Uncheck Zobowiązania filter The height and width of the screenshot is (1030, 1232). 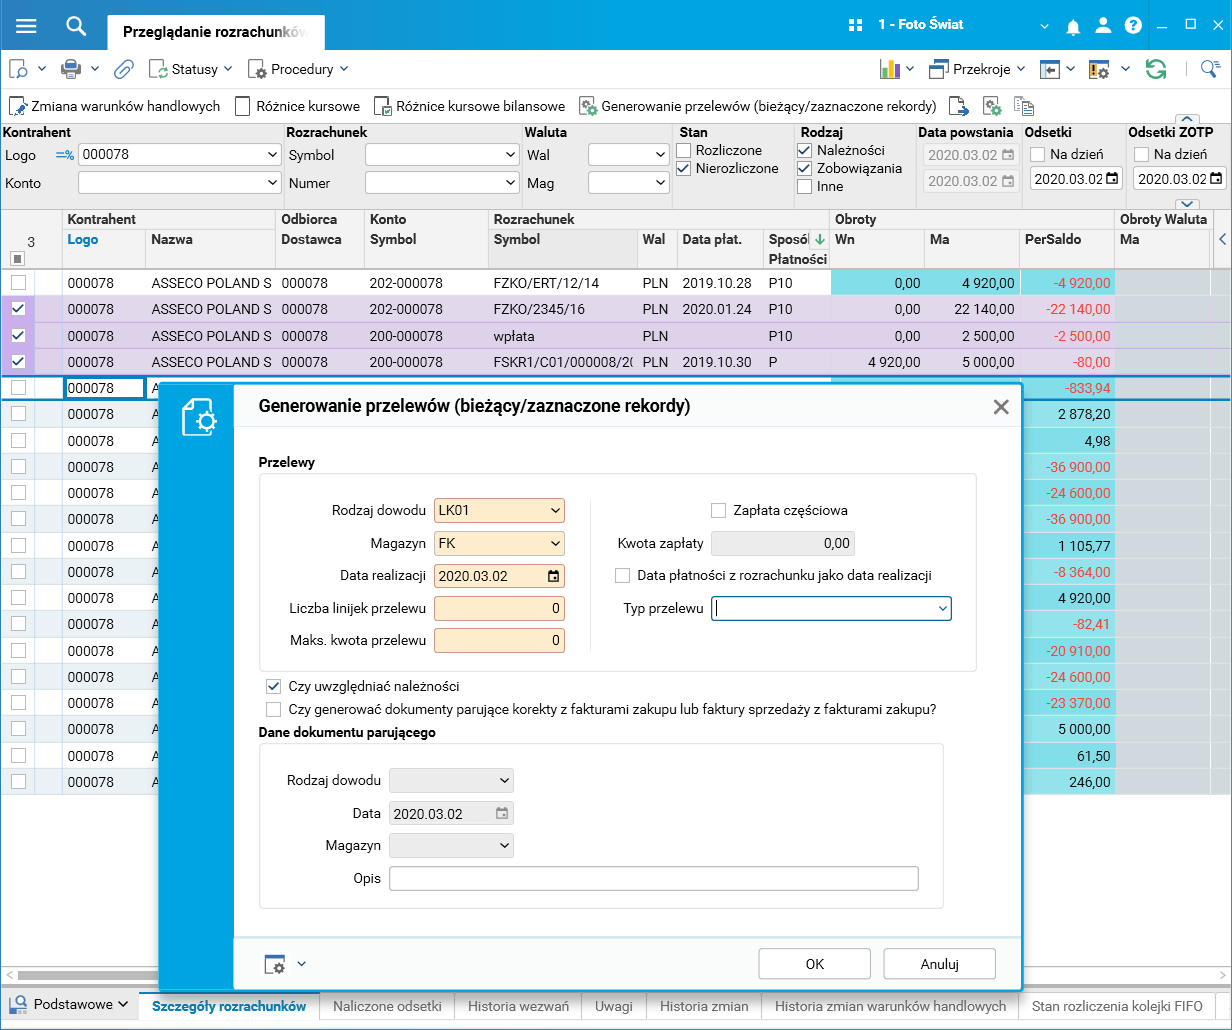[804, 168]
